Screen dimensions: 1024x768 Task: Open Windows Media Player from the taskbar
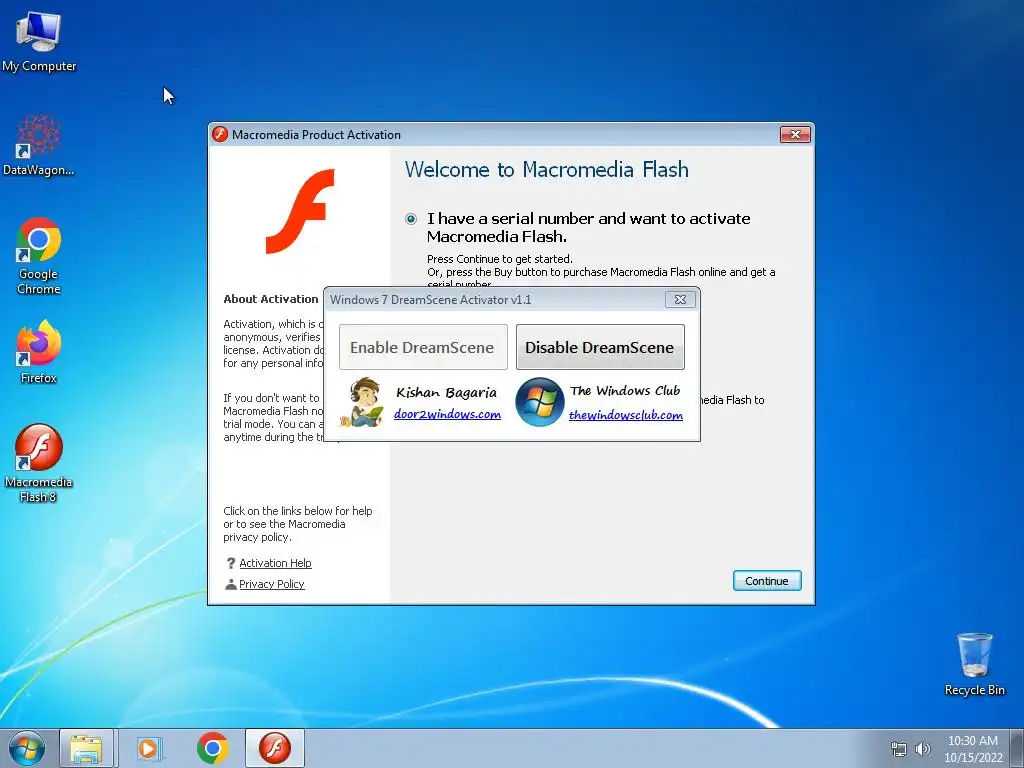(149, 748)
